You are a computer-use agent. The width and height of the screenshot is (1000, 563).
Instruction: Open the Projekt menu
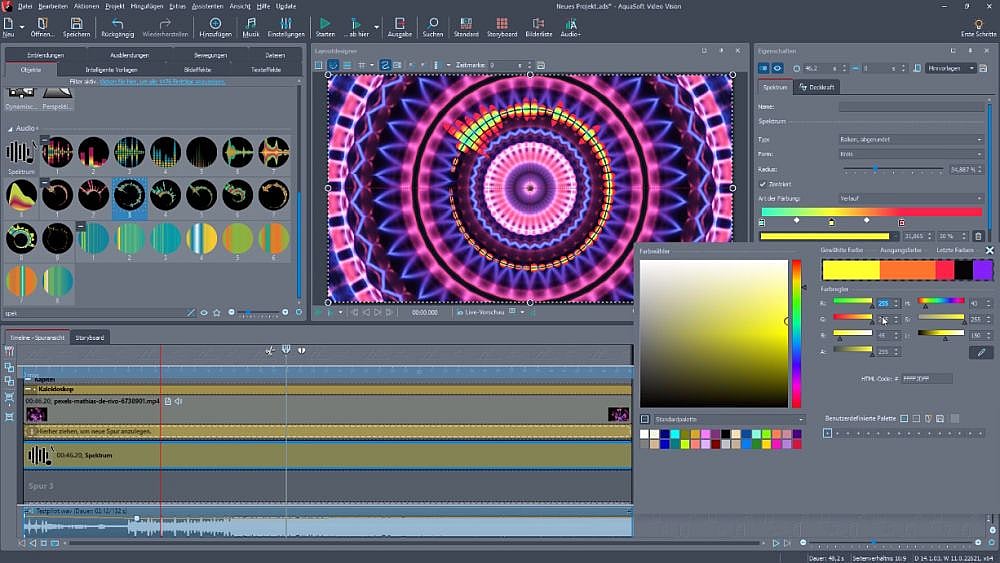click(115, 5)
